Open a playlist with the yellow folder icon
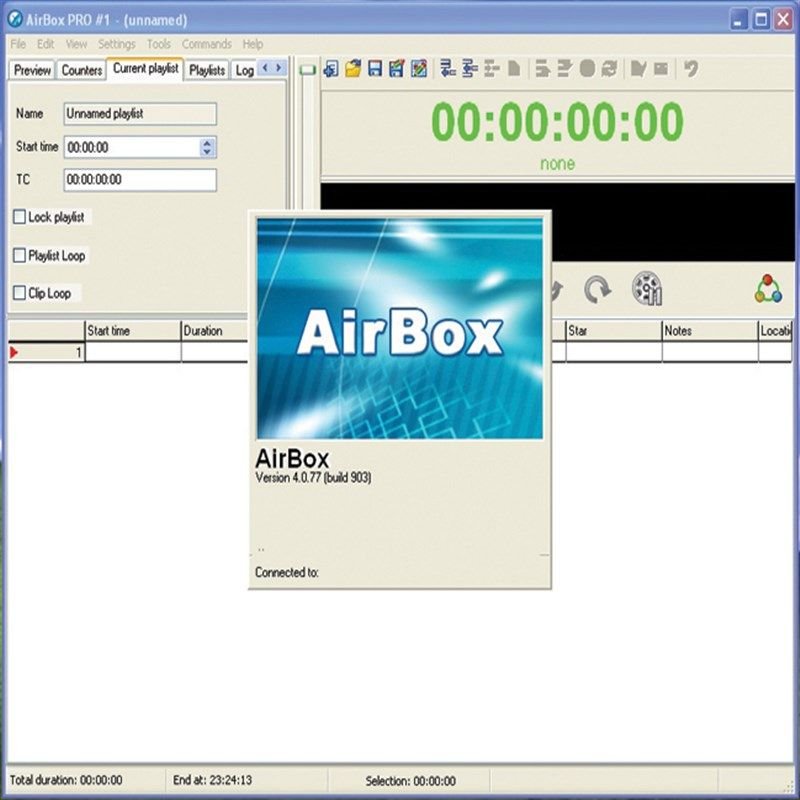Viewport: 800px width, 800px height. click(x=353, y=68)
